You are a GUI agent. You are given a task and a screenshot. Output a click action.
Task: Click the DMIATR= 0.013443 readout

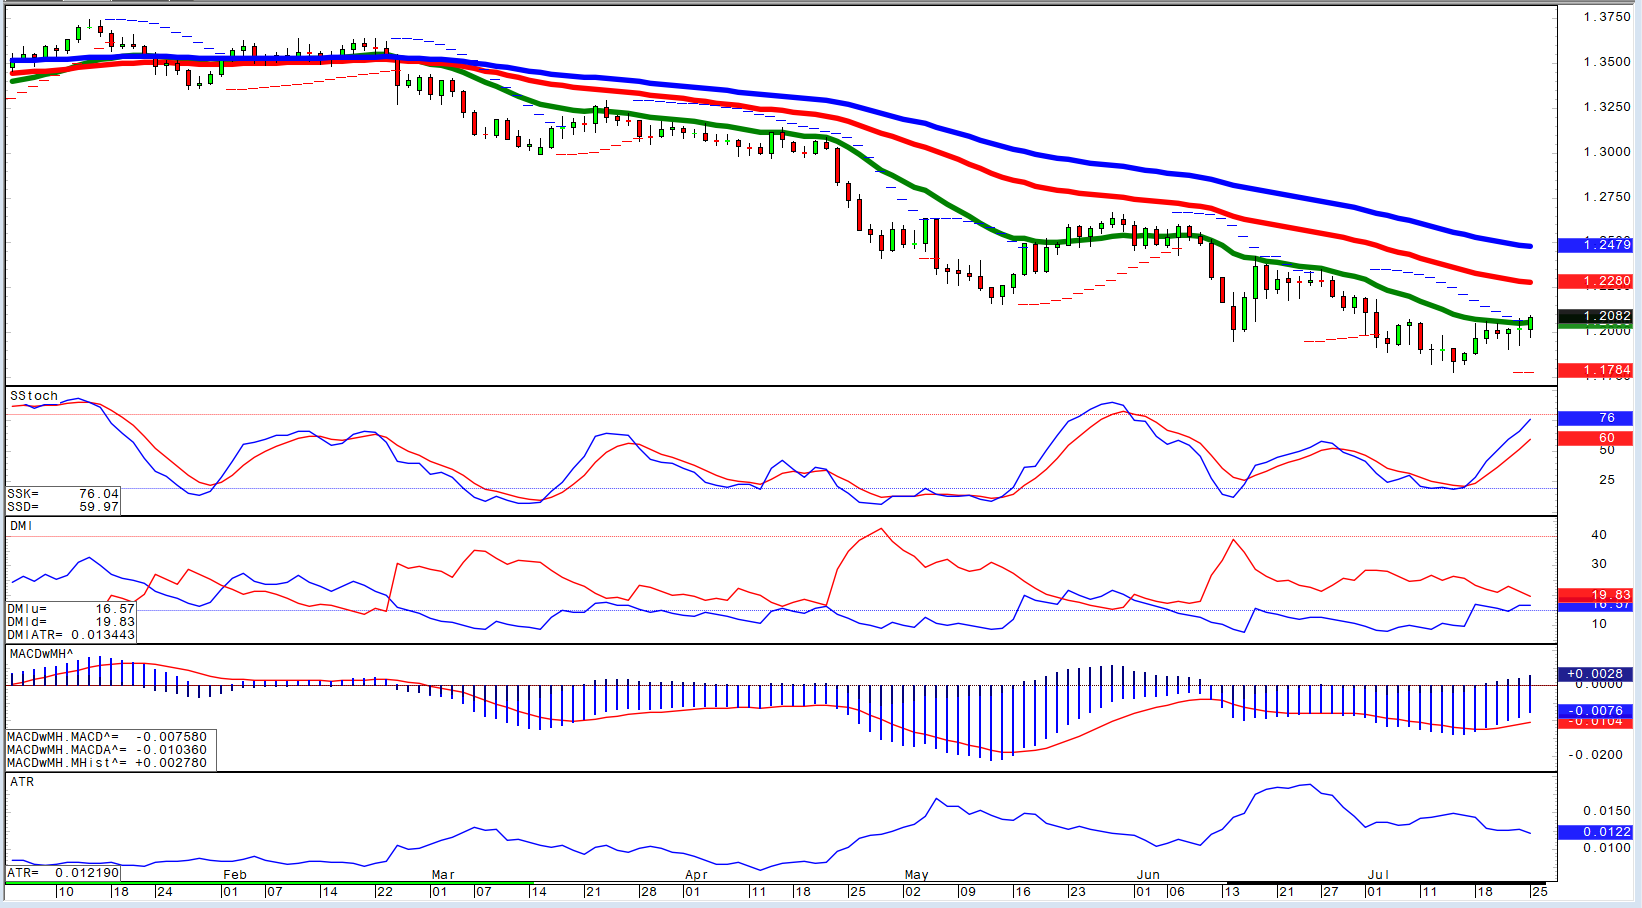click(71, 635)
